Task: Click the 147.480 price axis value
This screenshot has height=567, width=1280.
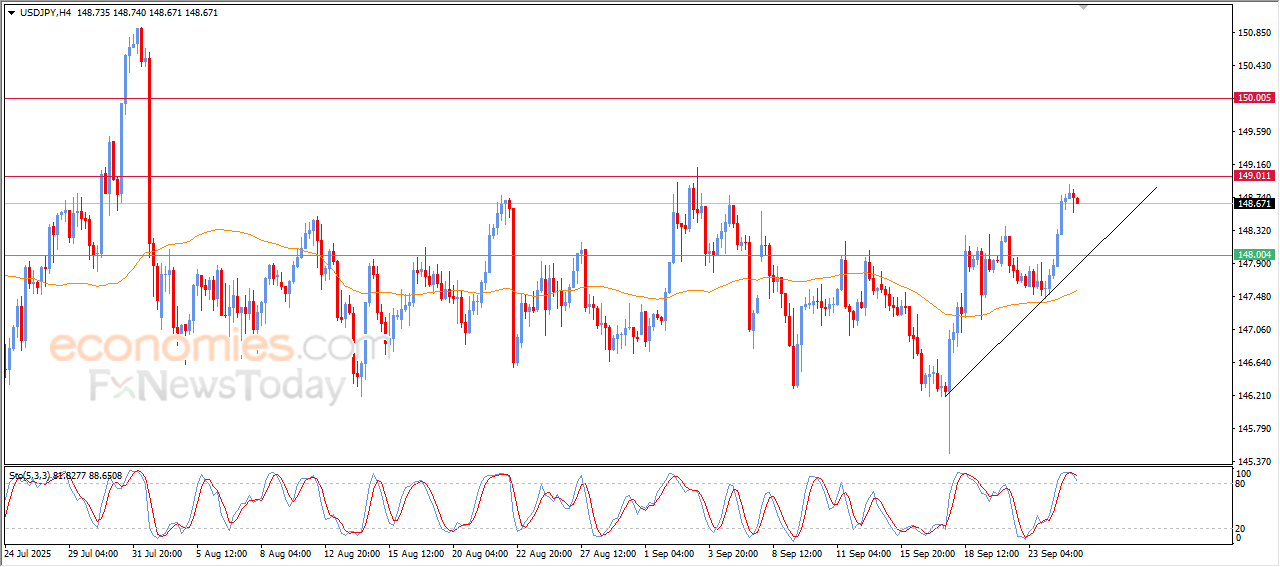Action: 1254,297
